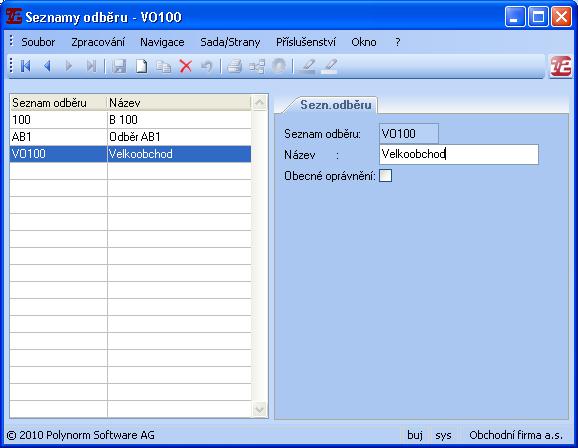
Task: Select the AB1 row in list
Action: [130, 137]
